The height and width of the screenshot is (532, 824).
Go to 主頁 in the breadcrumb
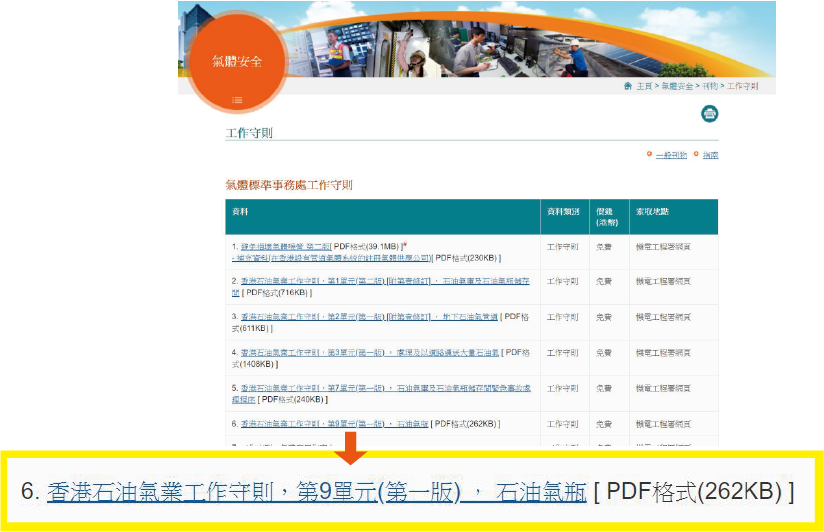click(643, 87)
